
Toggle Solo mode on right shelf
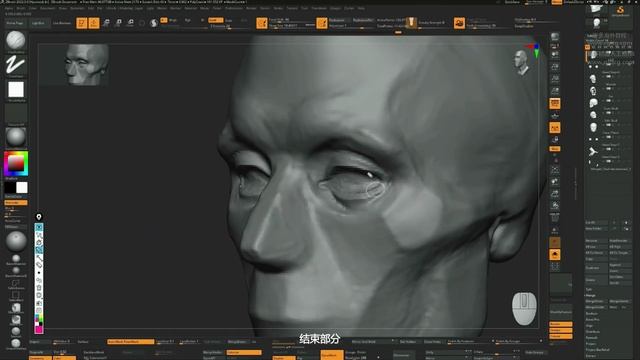[555, 255]
